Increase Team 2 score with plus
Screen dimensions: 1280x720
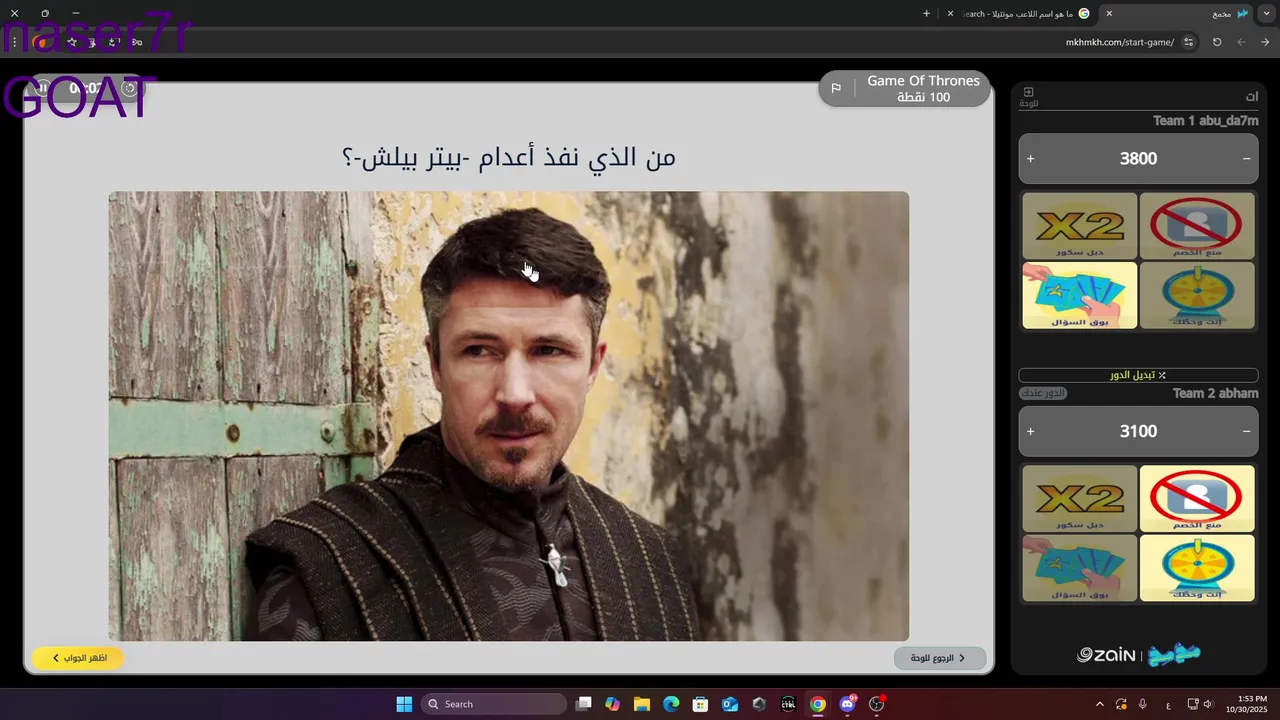(1031, 431)
